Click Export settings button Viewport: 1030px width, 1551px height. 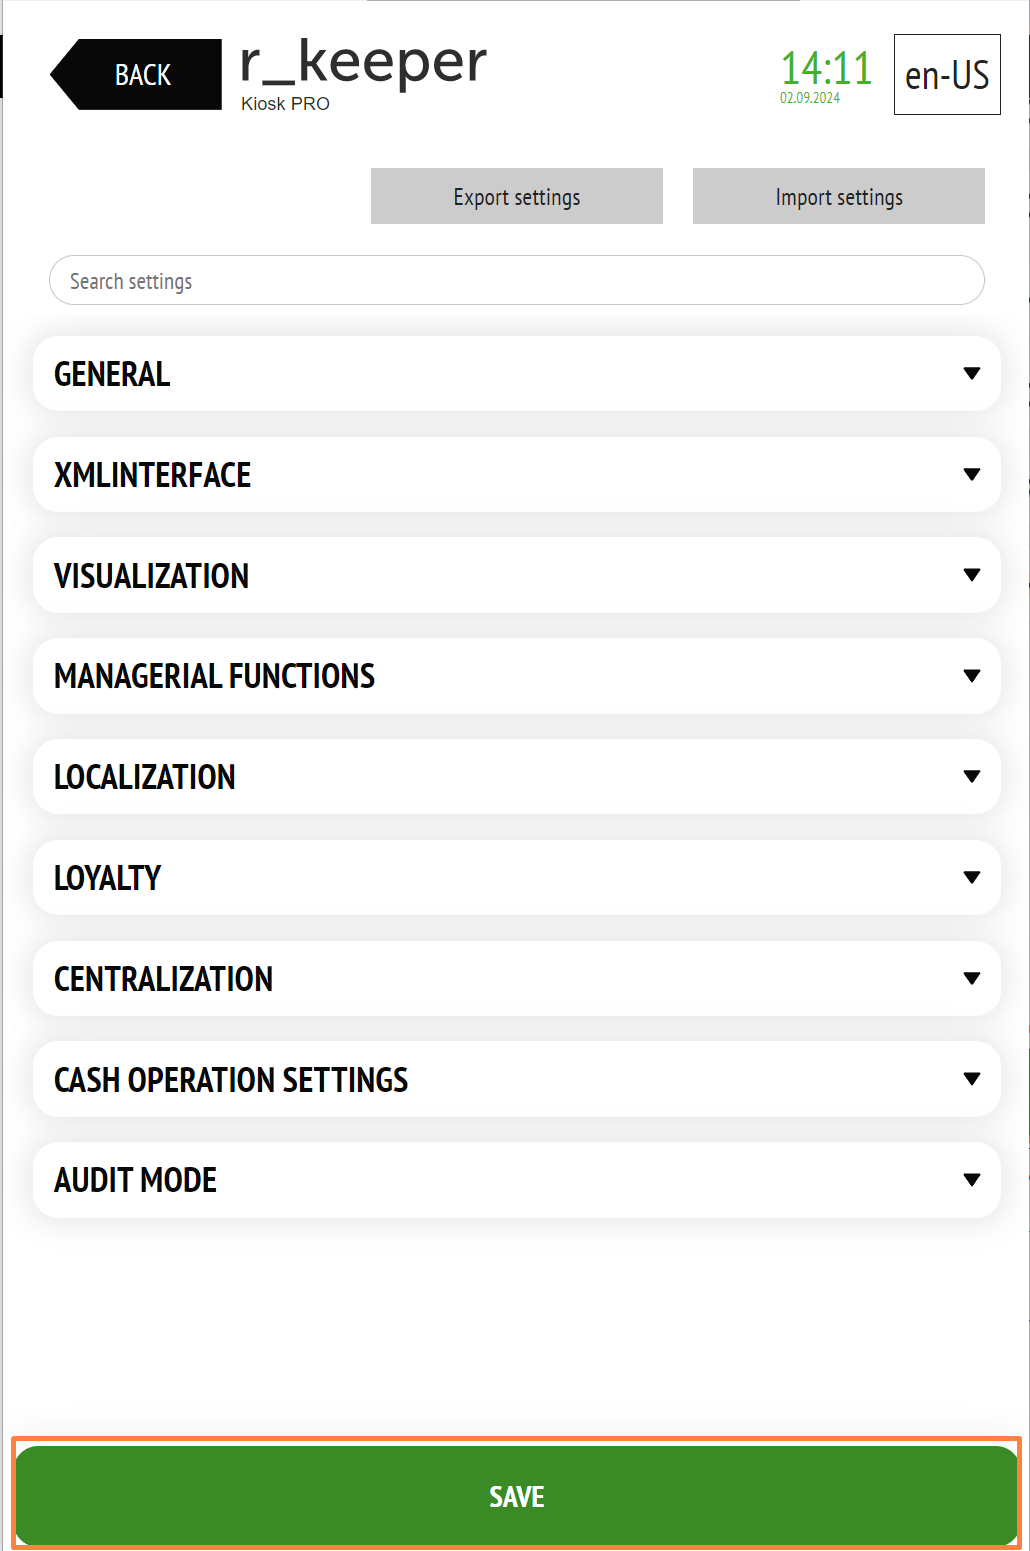click(517, 196)
